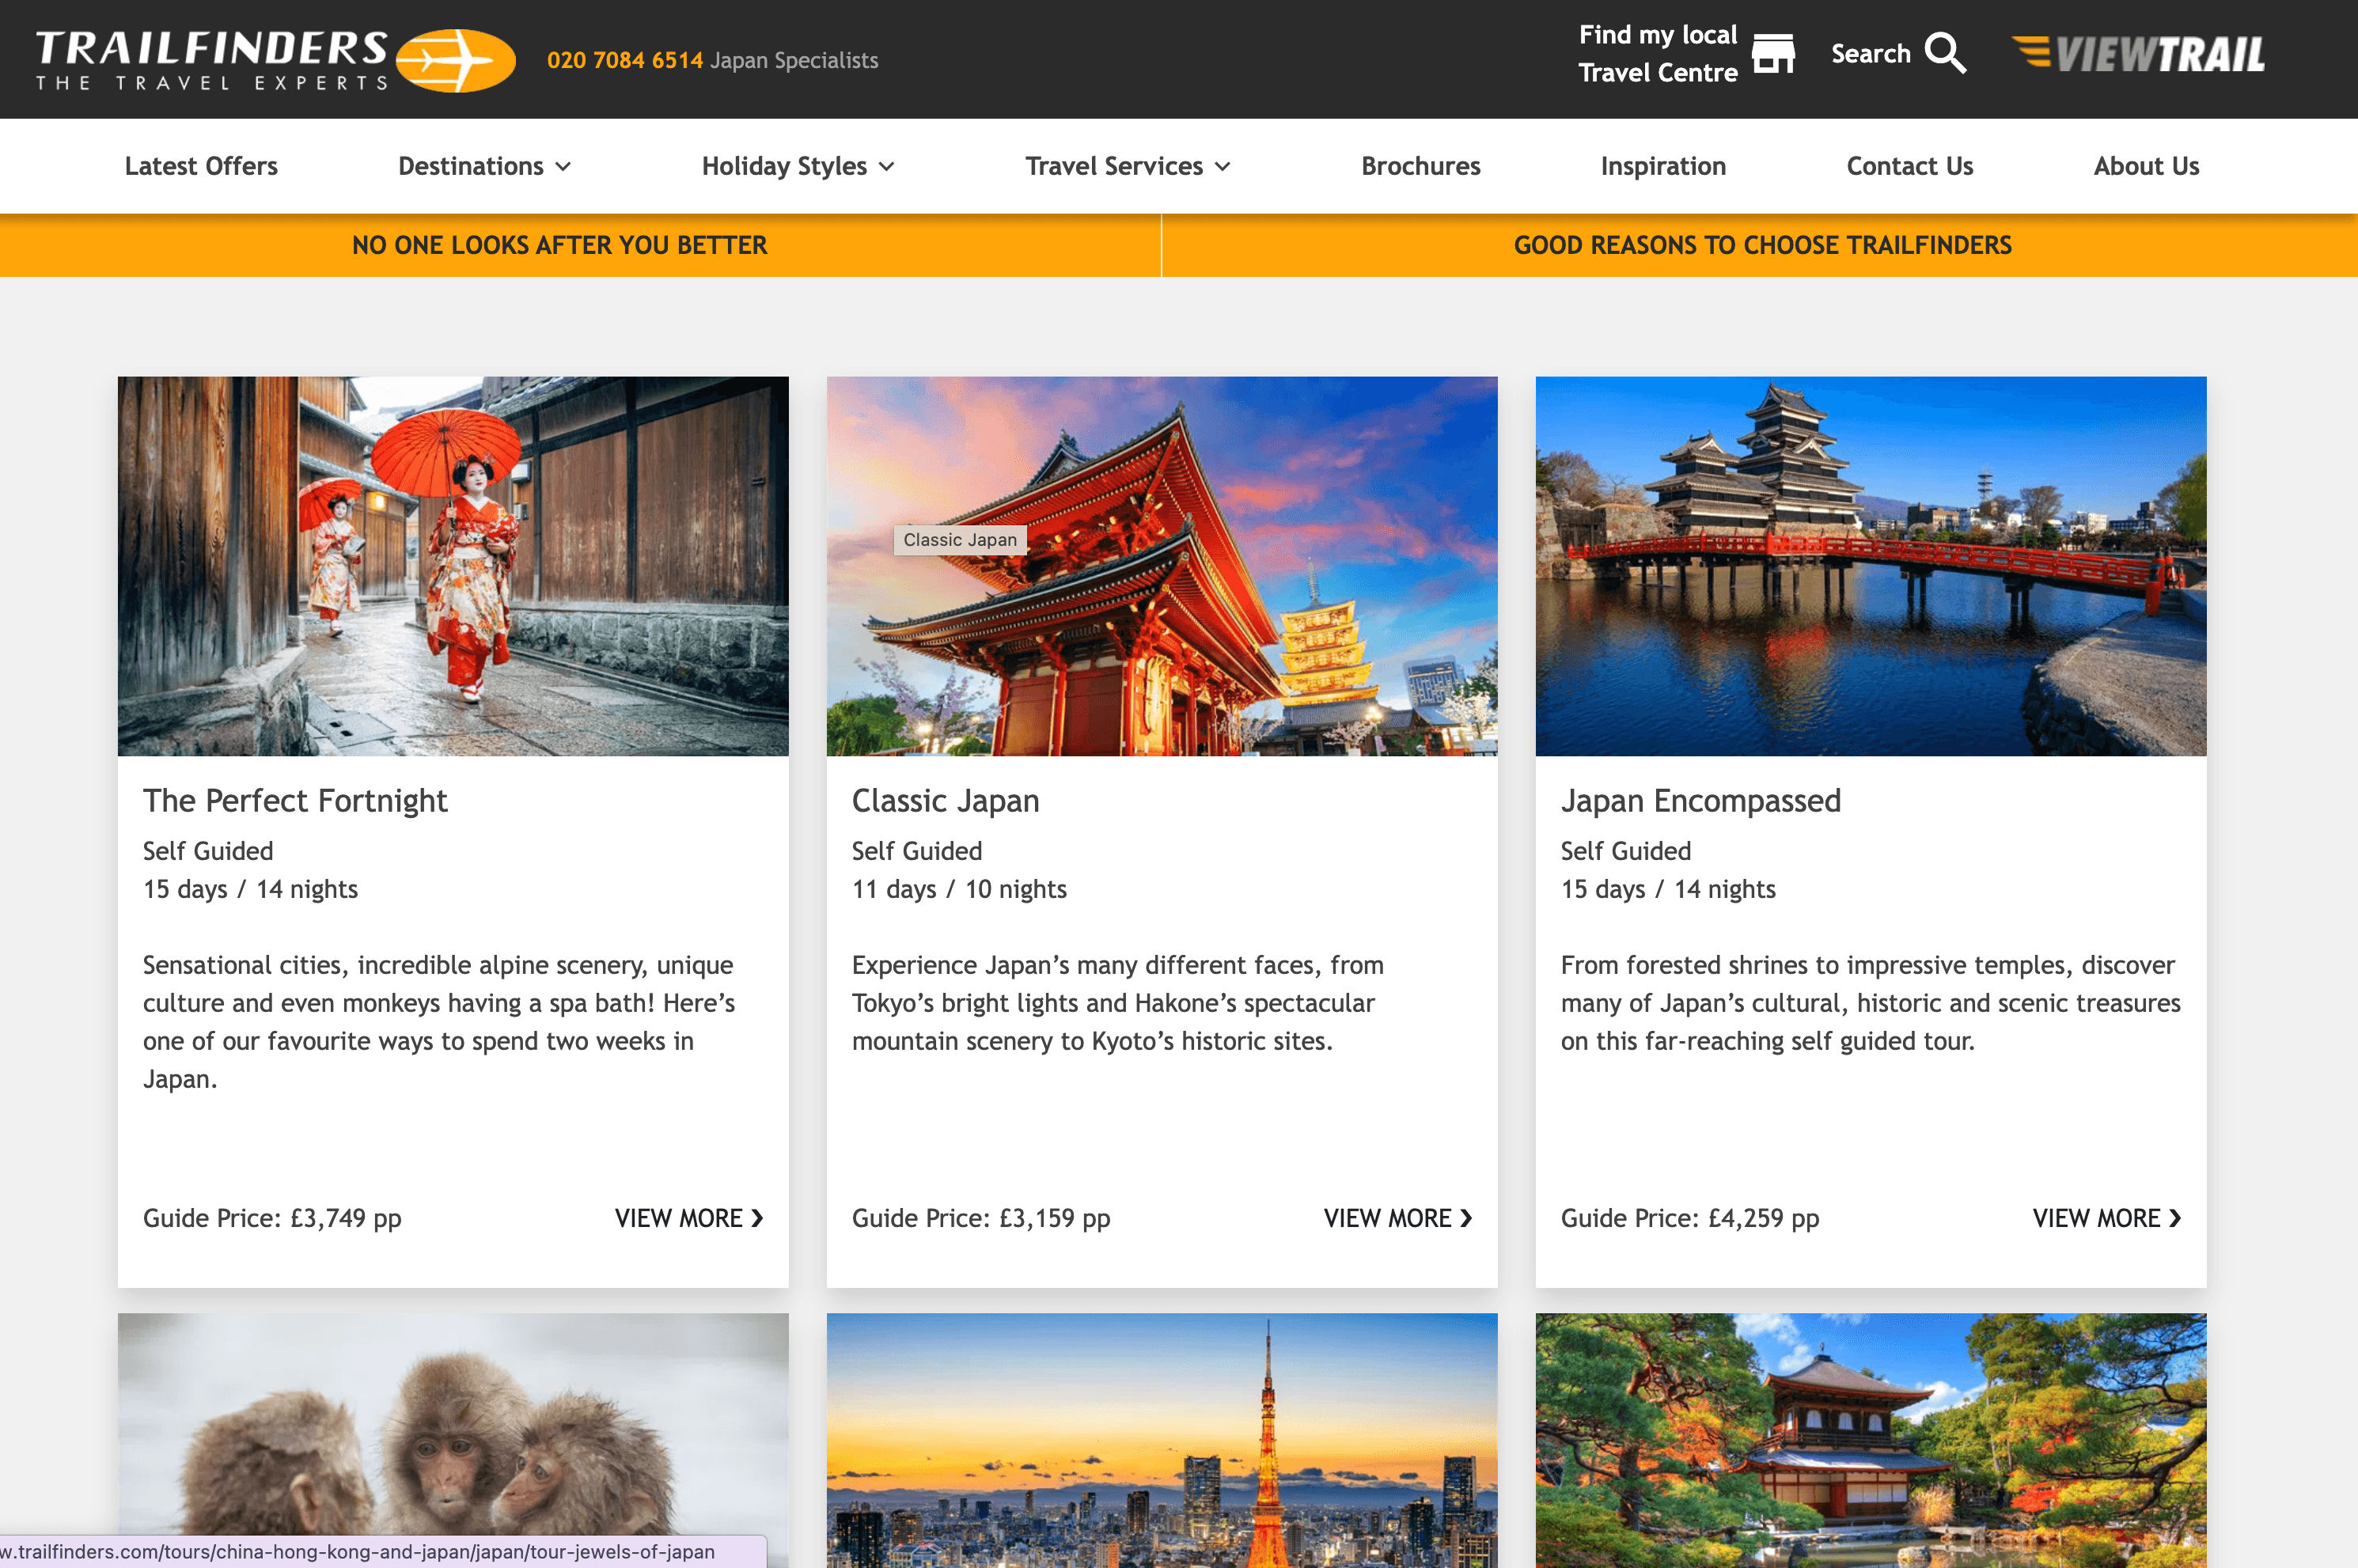
Task: Open The Perfect Fortnight geisha photo
Action: pyautogui.click(x=452, y=566)
